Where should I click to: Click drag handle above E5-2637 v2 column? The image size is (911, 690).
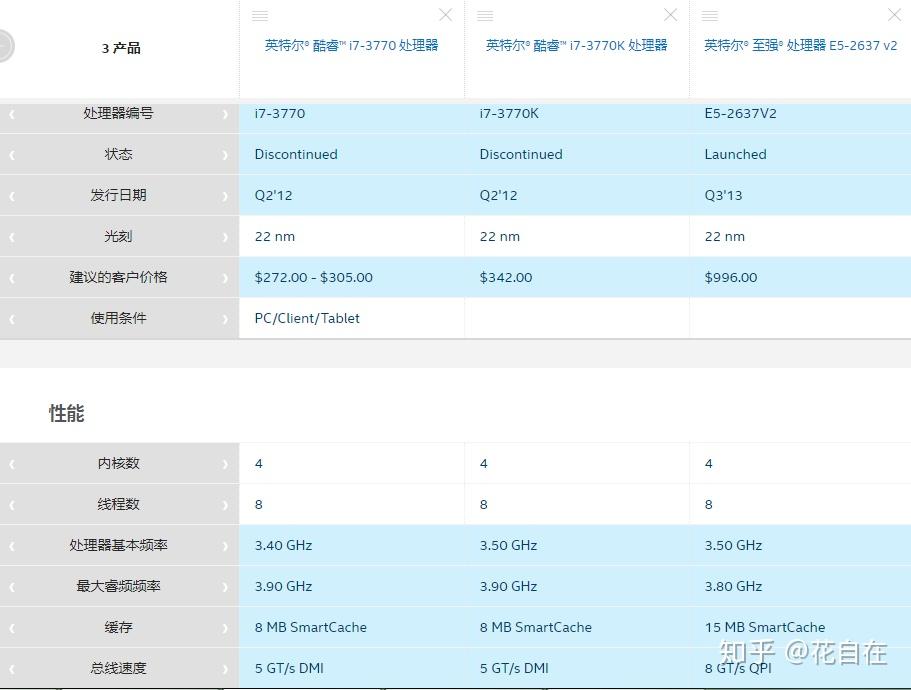point(709,16)
